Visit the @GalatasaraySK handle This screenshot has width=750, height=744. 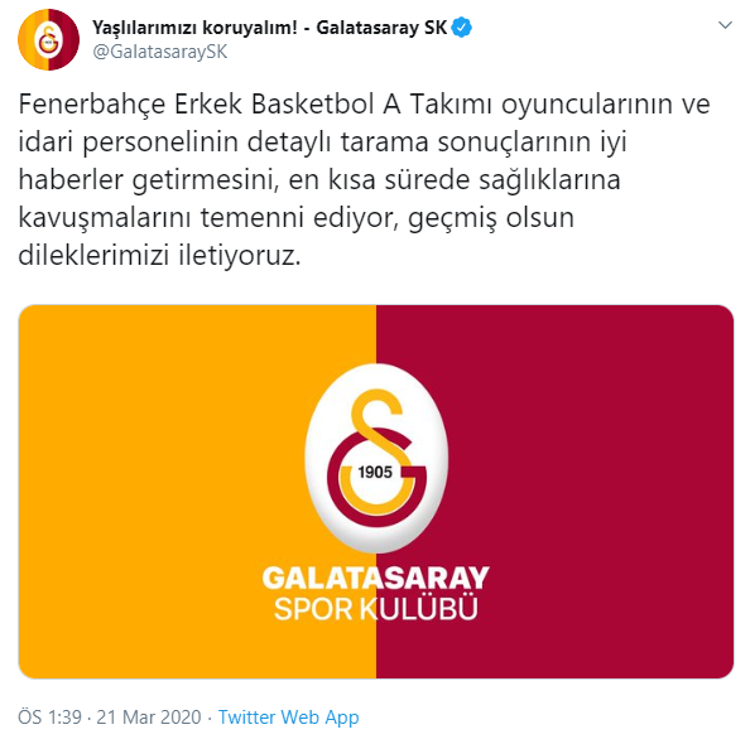click(160, 52)
